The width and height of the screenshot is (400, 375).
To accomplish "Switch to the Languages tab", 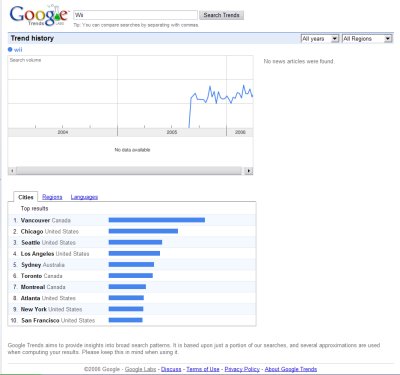I will click(84, 197).
